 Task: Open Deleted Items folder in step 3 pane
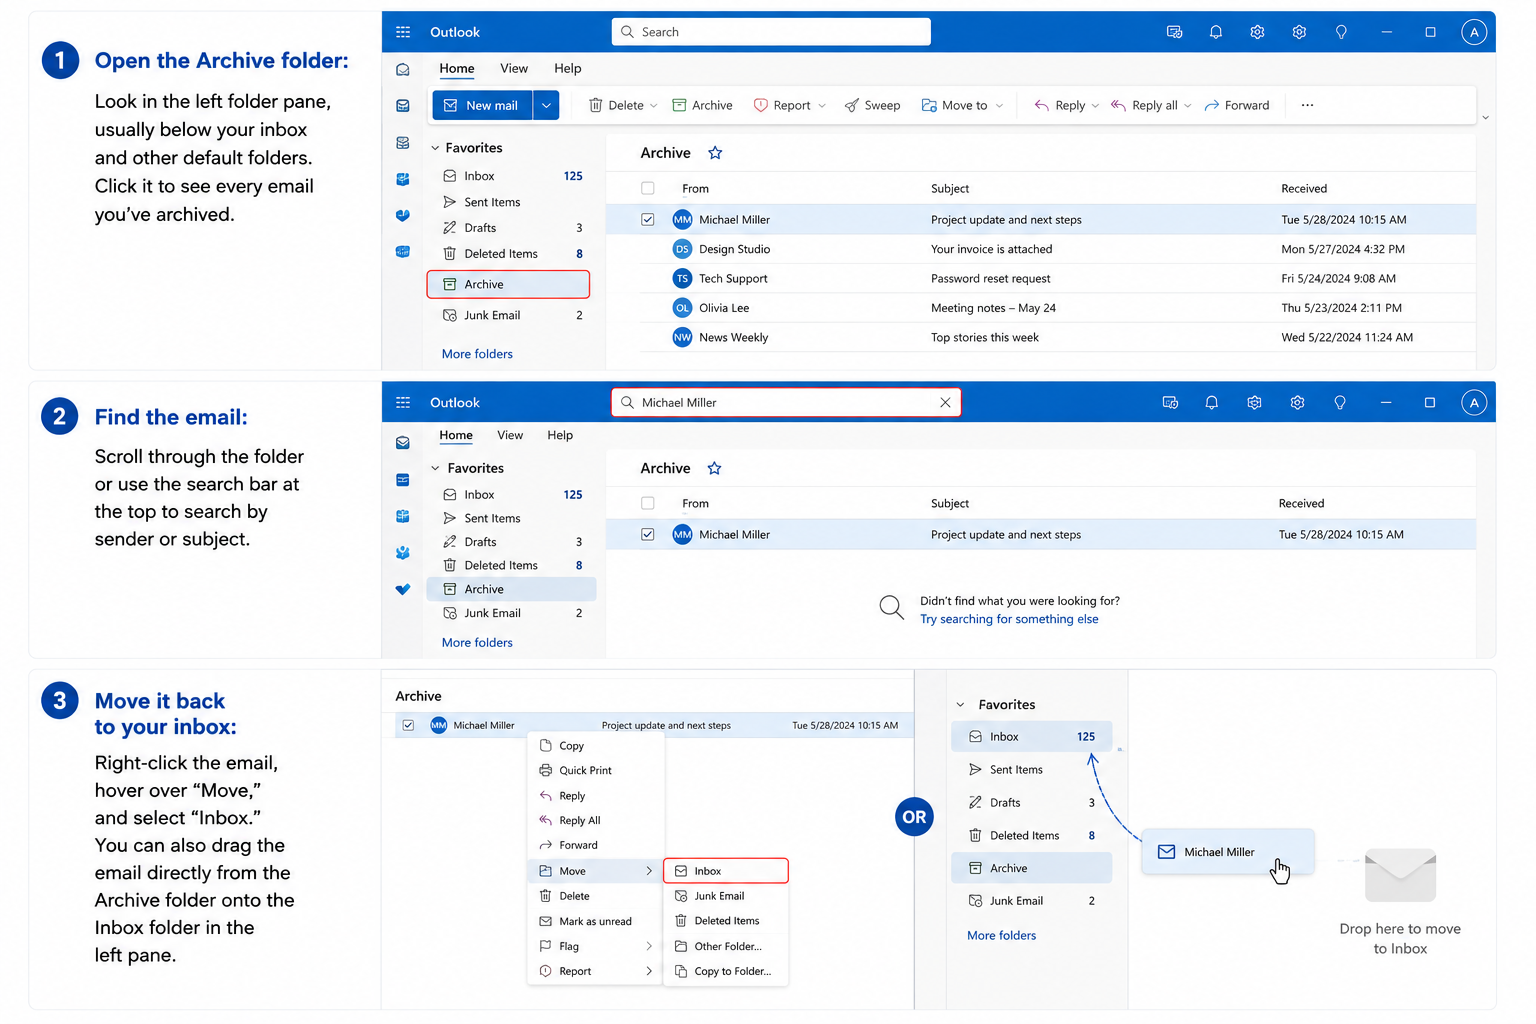pyautogui.click(x=1031, y=835)
